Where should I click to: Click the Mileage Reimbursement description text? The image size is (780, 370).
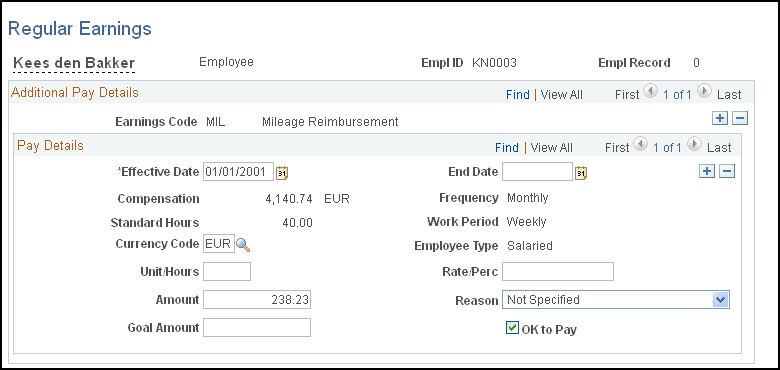pyautogui.click(x=330, y=121)
